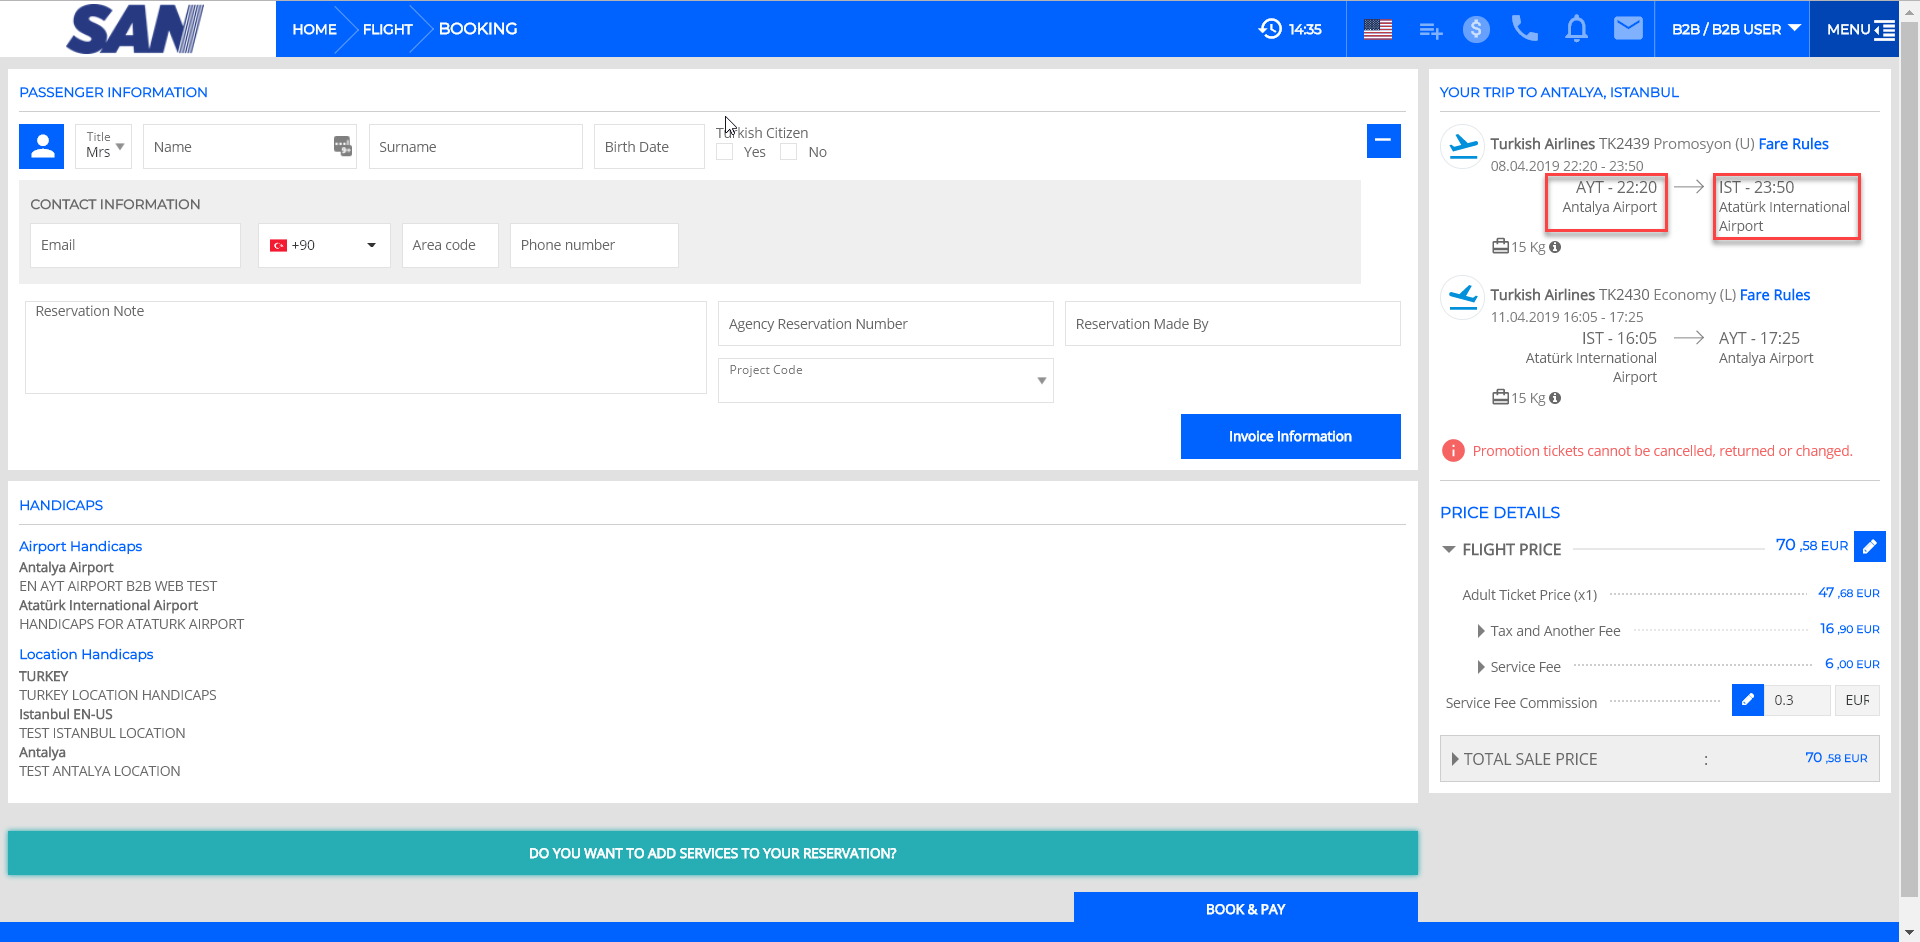This screenshot has height=942, width=1920.
Task: Edit service fee commission pencil icon
Action: (x=1747, y=700)
